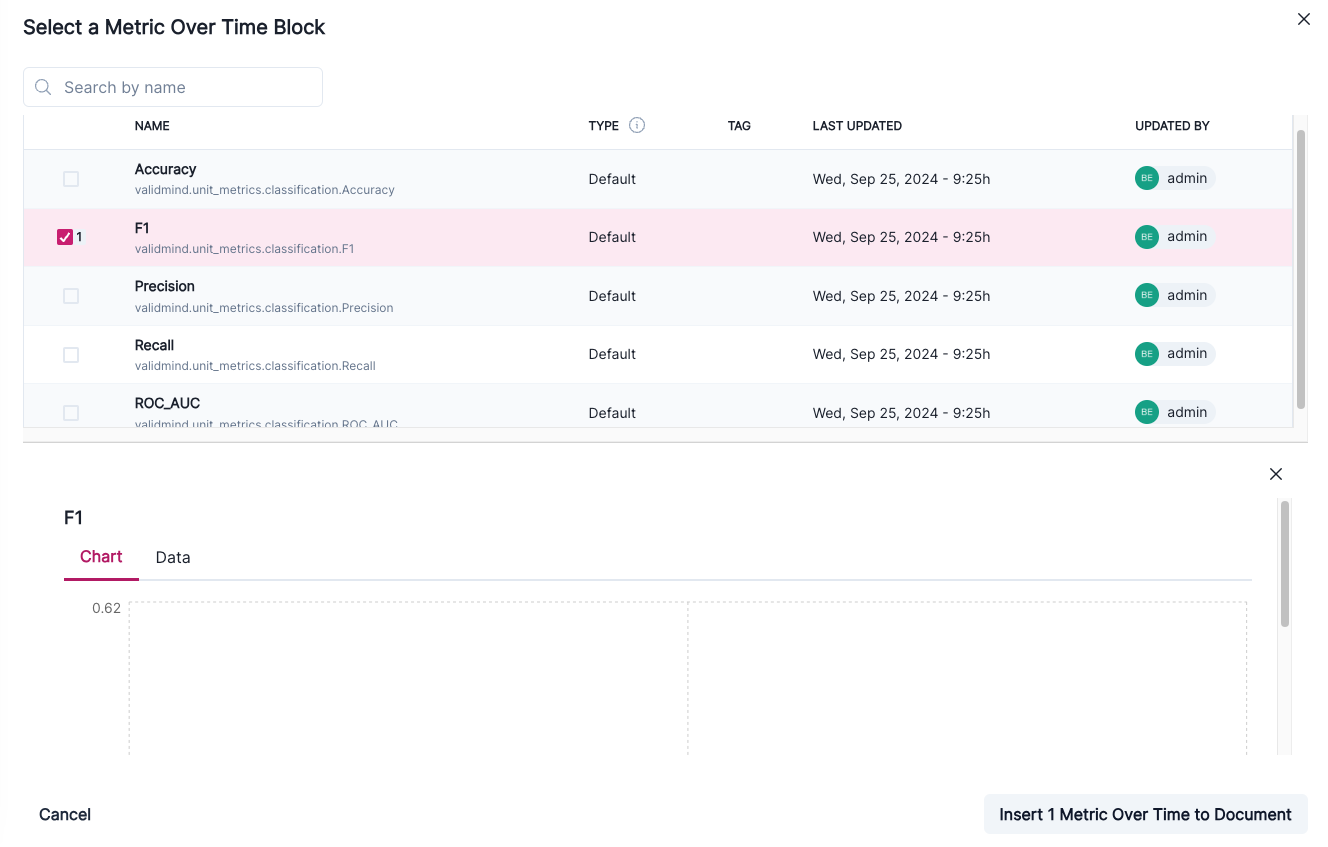Close the Select a Metric dialog
This screenshot has height=847, width=1328.
[1303, 19]
